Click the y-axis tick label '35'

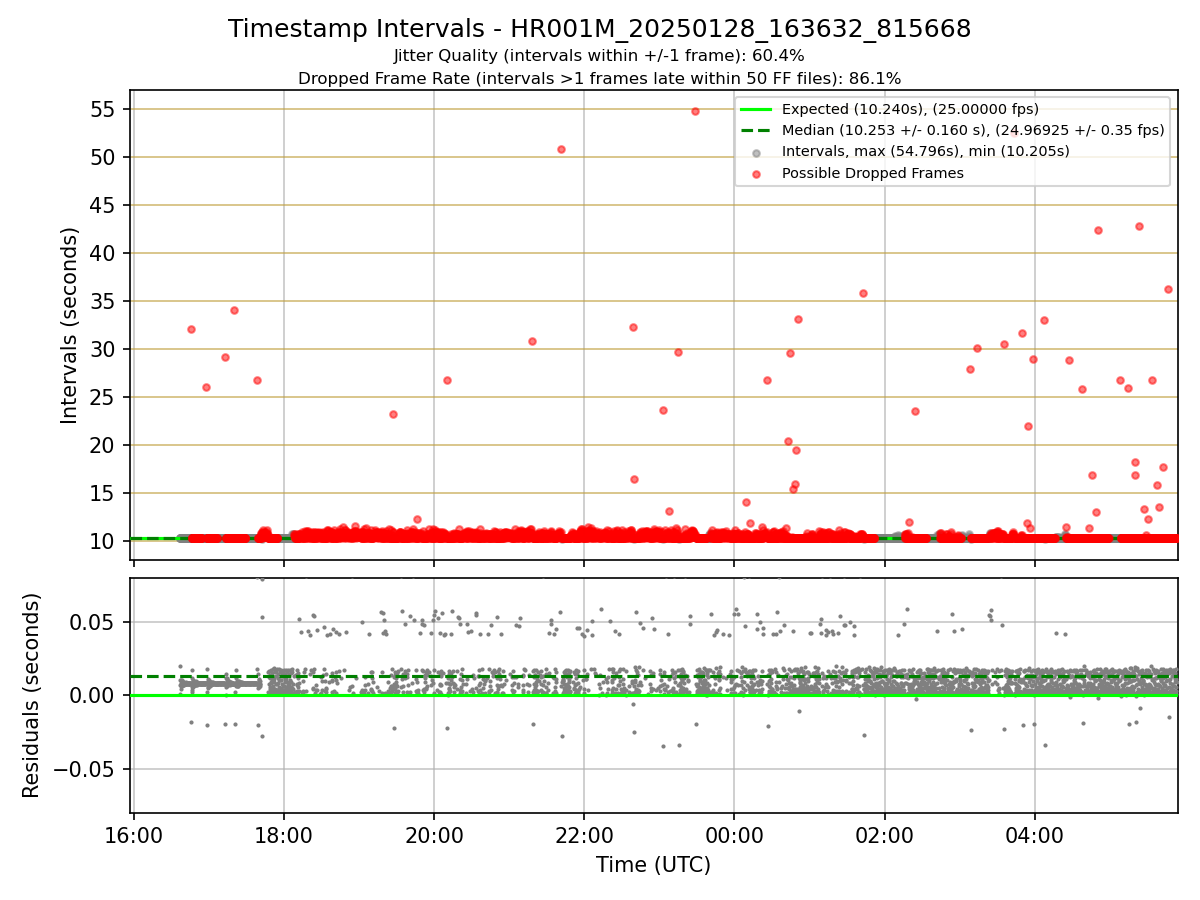[x=103, y=301]
